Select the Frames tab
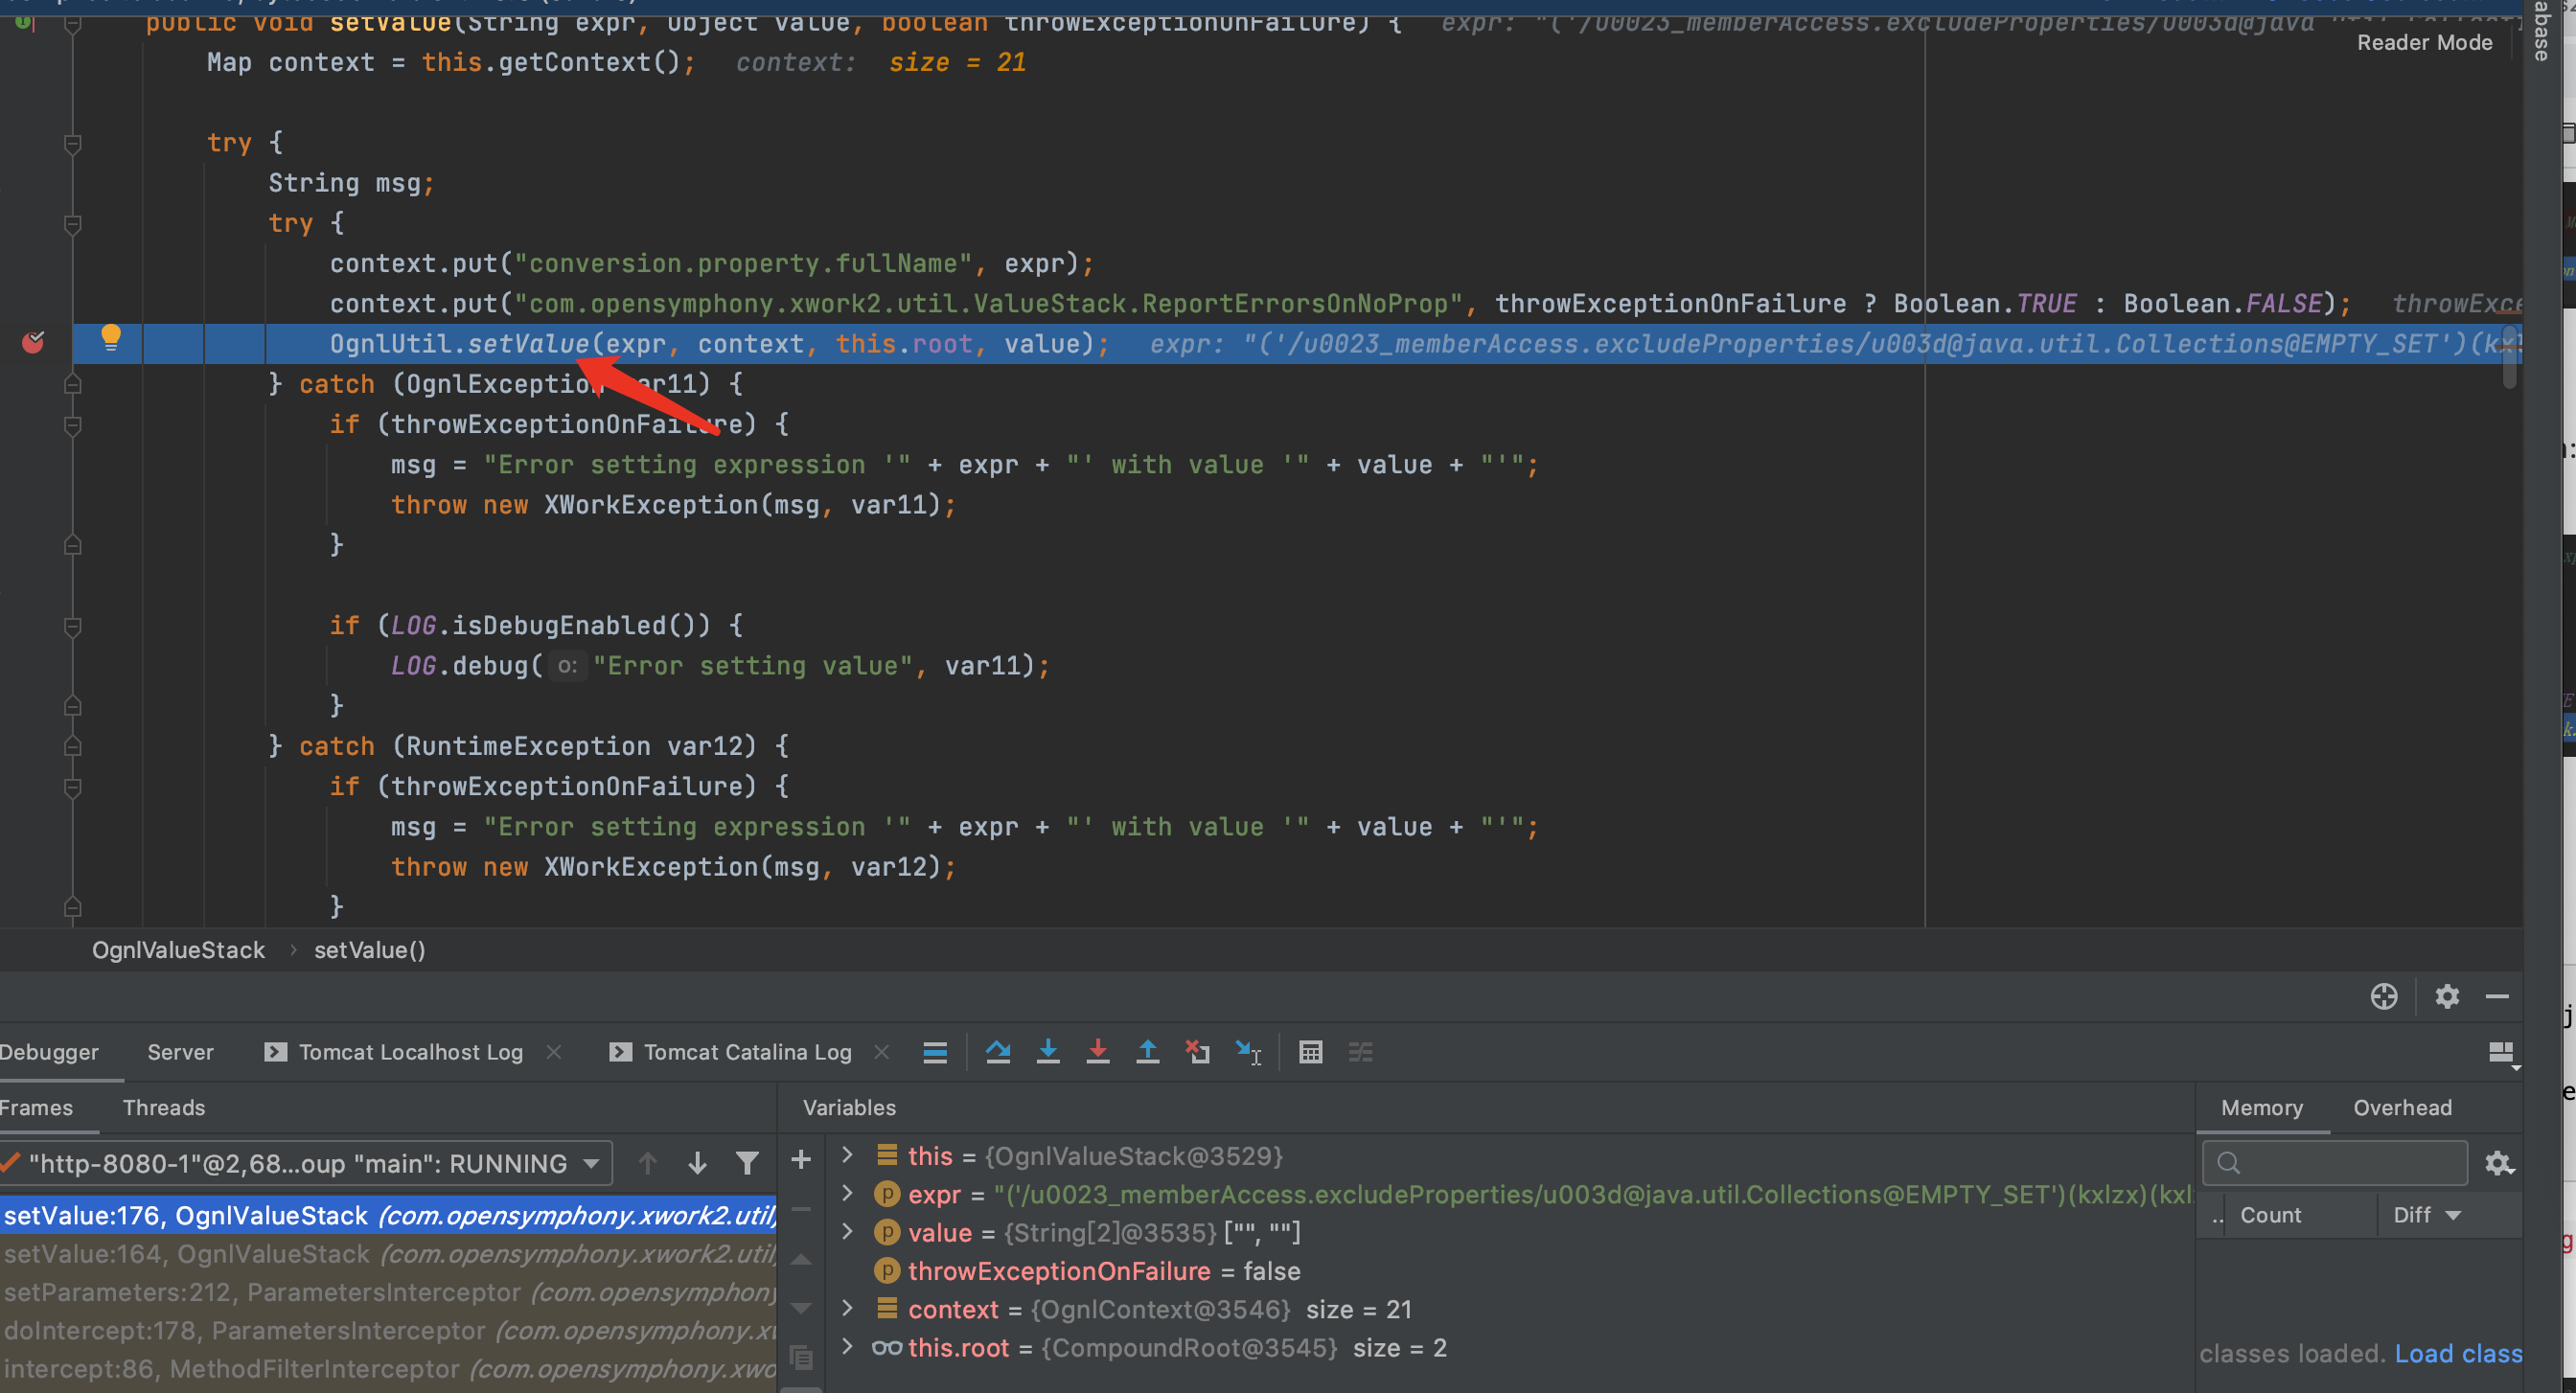2576x1393 pixels. tap(36, 1108)
